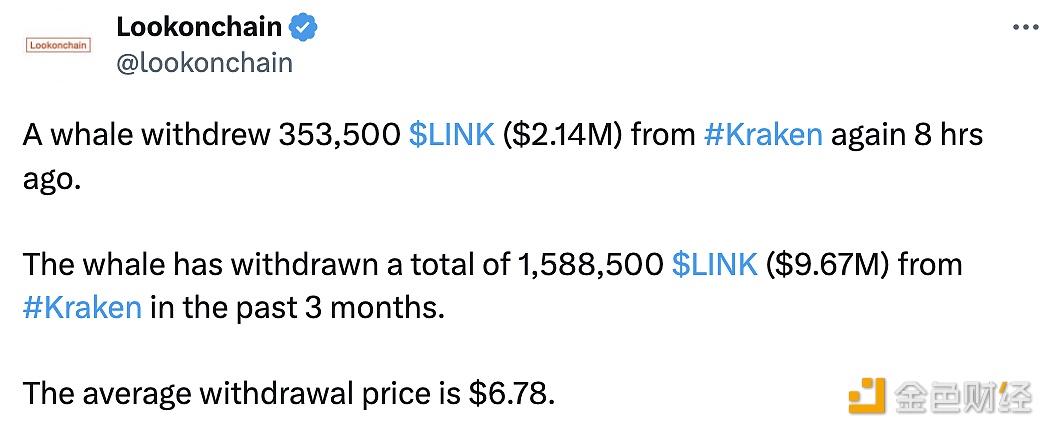The height and width of the screenshot is (426, 1044).
Task: Open #Kraken hashtag before 'in the past'
Action: [x=83, y=308]
